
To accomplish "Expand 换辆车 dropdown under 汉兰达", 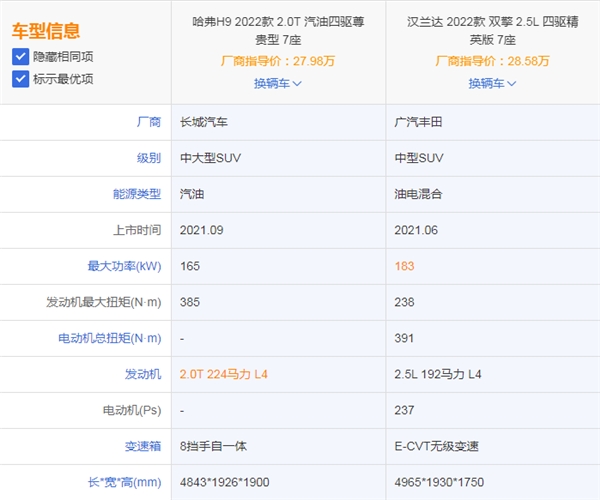I will point(492,84).
